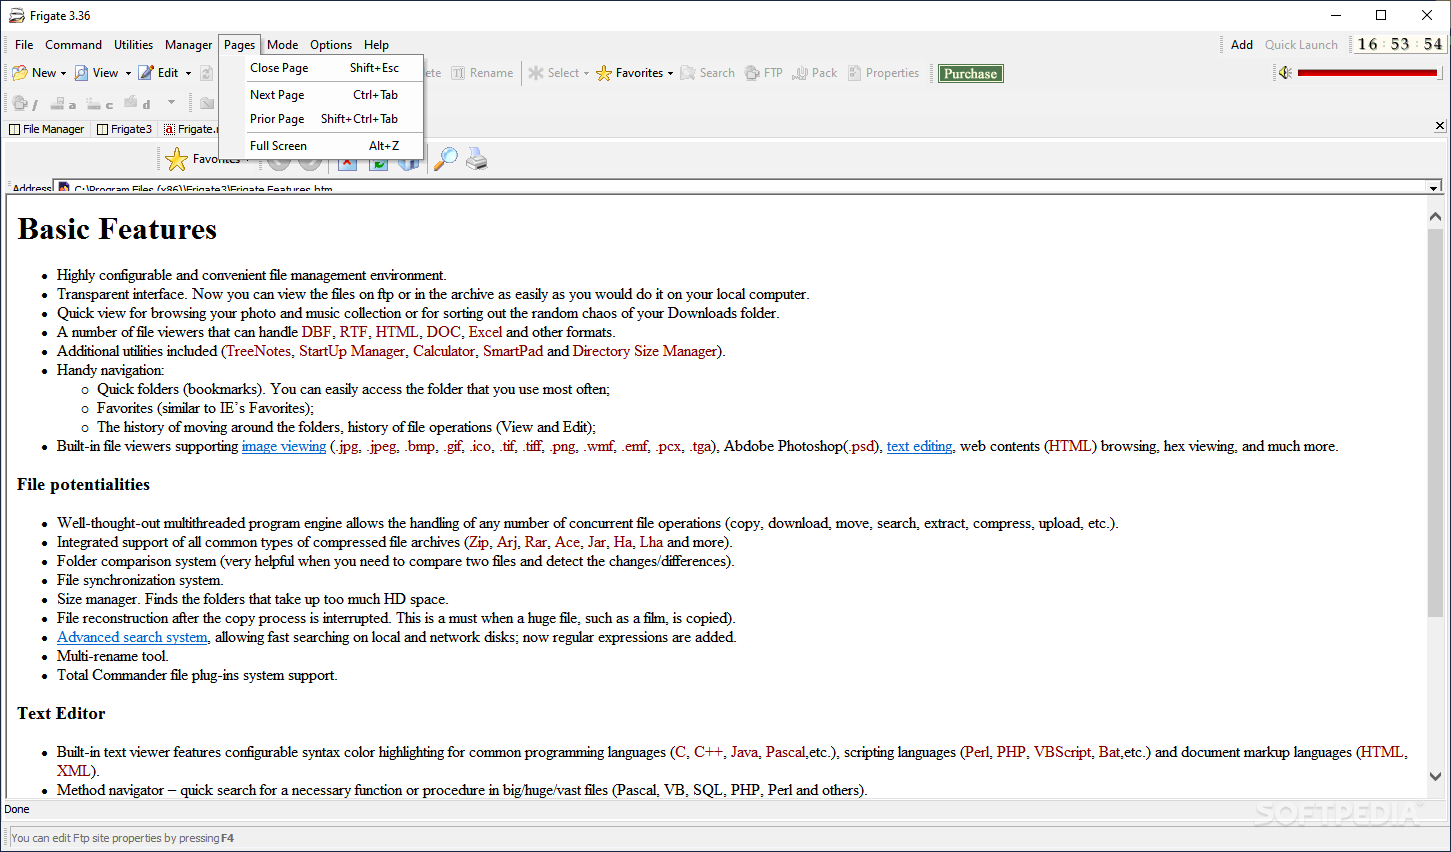Open the 'image viewing' link

(x=284, y=446)
